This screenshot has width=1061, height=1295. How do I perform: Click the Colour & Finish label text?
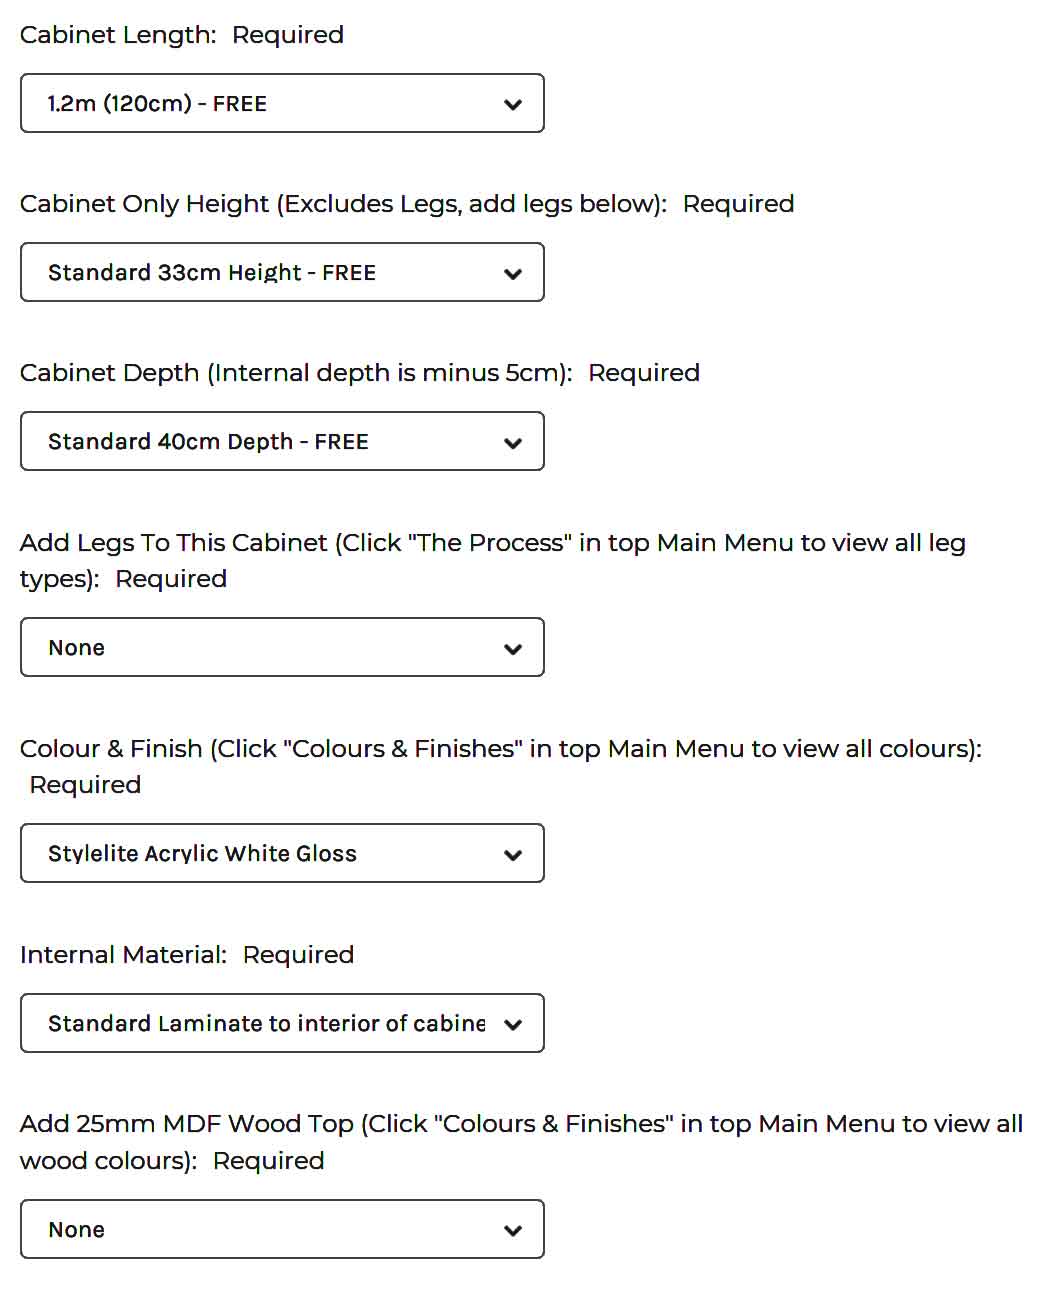click(500, 749)
